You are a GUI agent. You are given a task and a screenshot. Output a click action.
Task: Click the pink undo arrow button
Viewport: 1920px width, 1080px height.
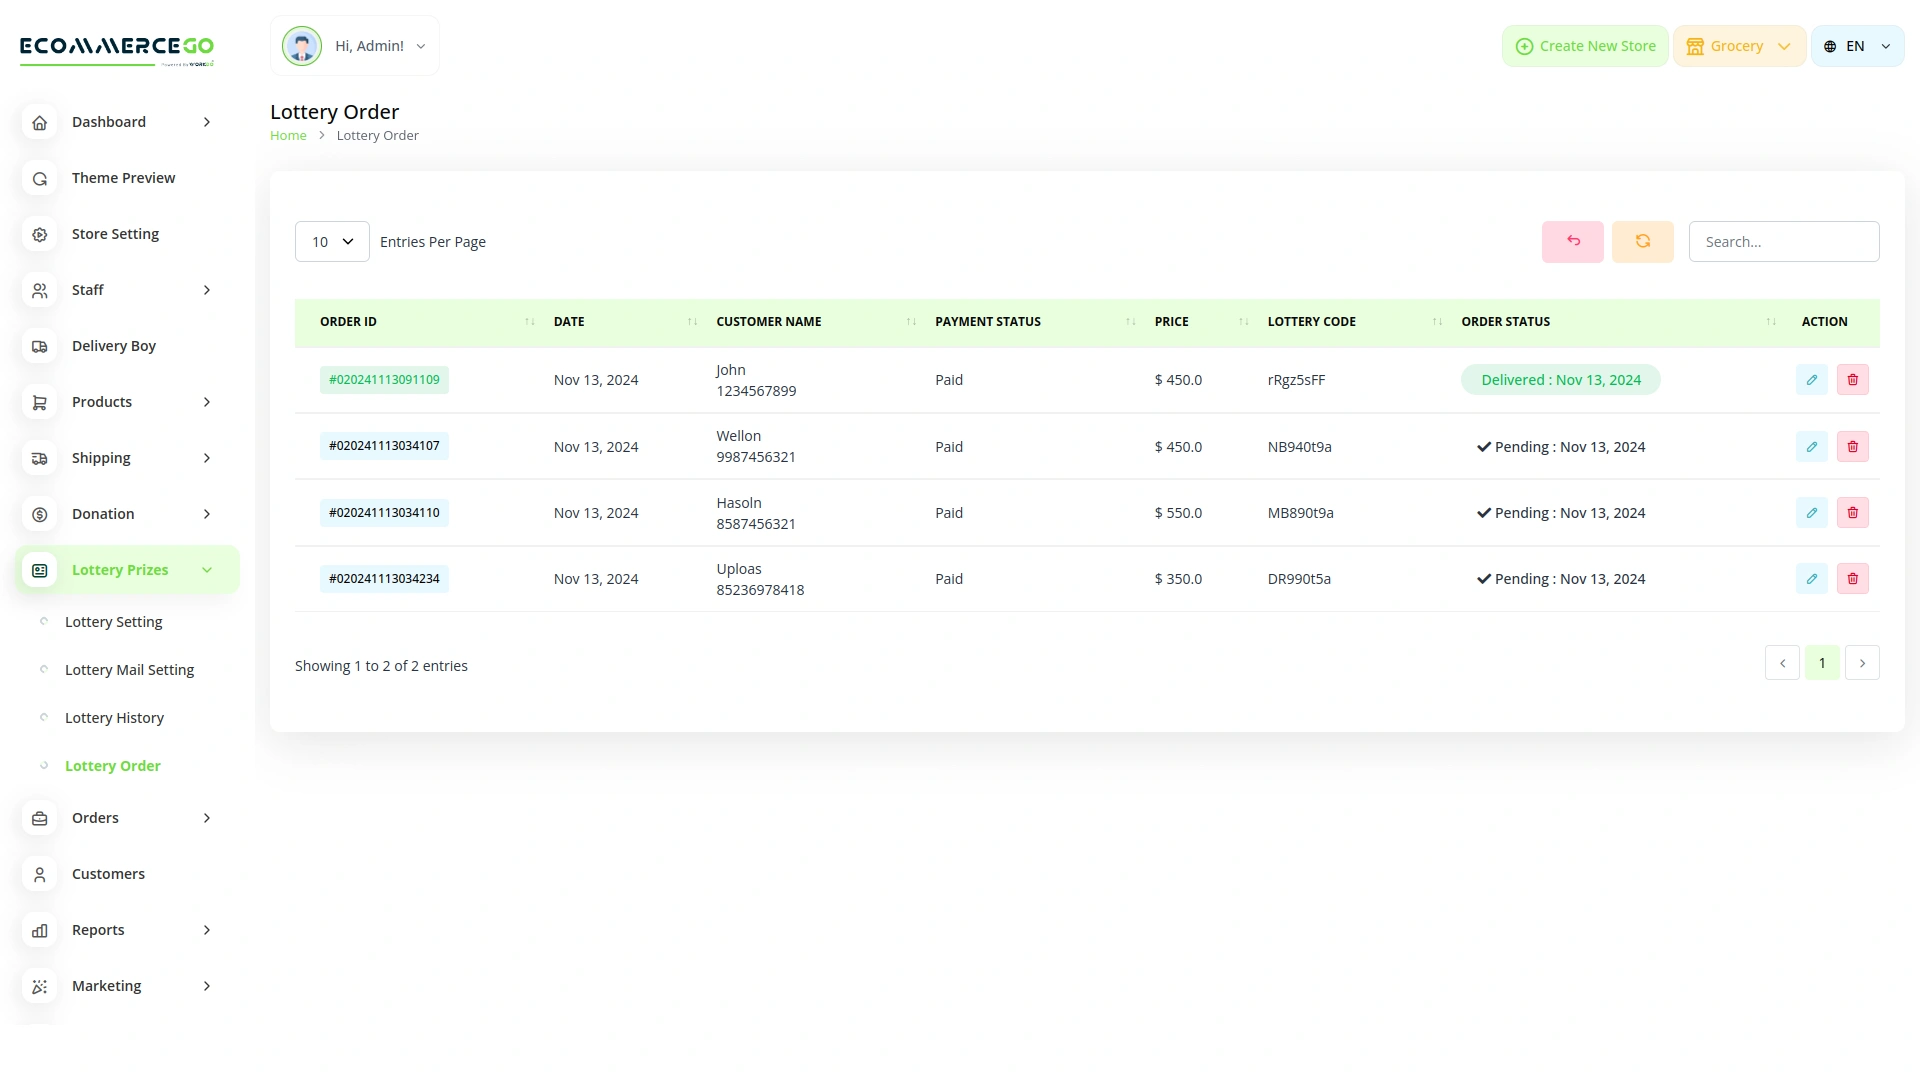(1572, 242)
